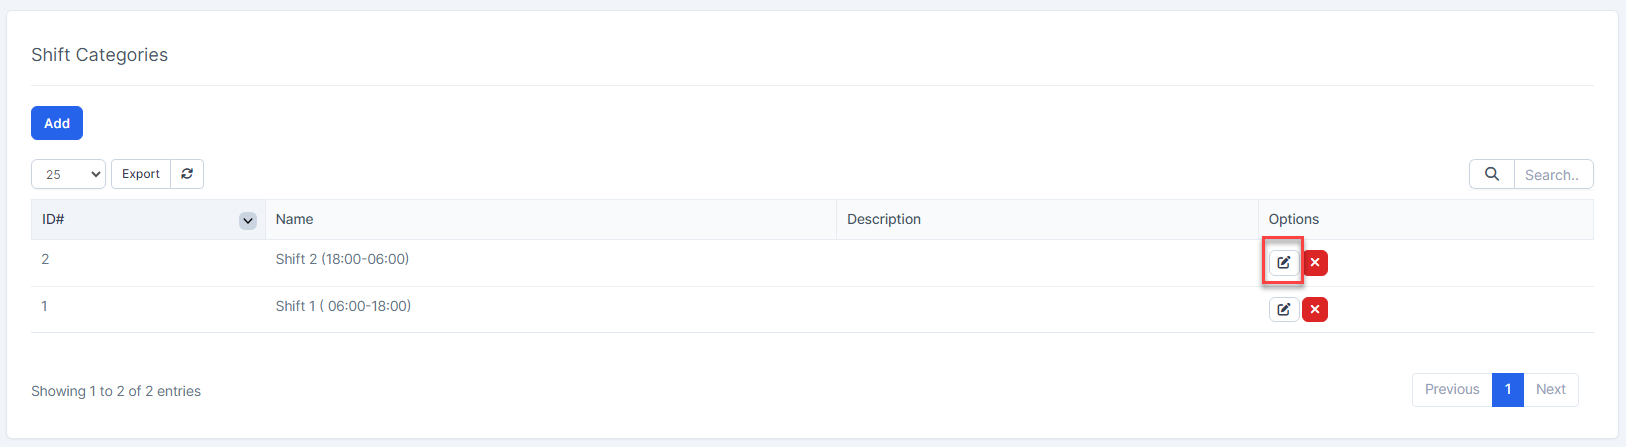Viewport: 1626px width, 447px height.
Task: Edit the Shift 2 (18:00-06:00) category
Action: coord(1283,262)
